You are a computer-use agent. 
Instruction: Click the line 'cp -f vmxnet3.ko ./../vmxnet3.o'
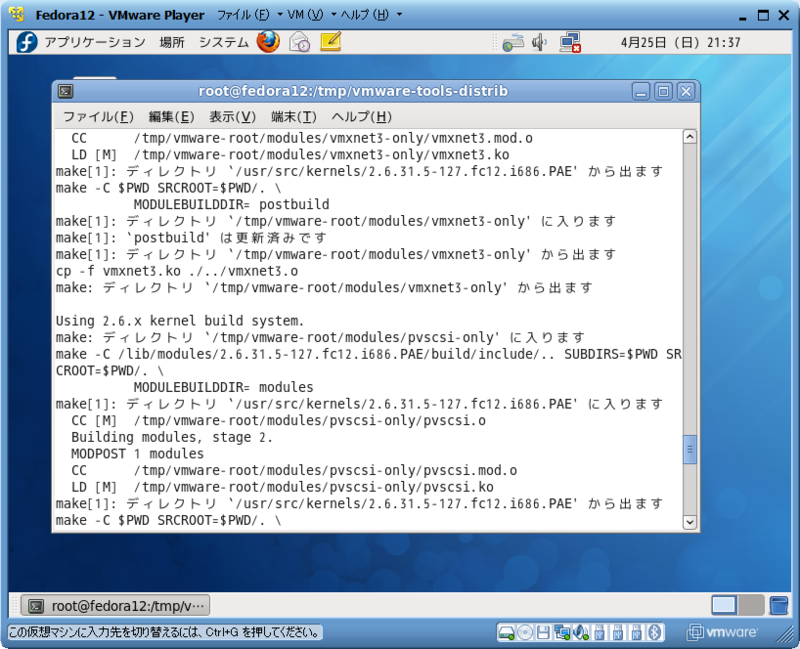[x=177, y=271]
